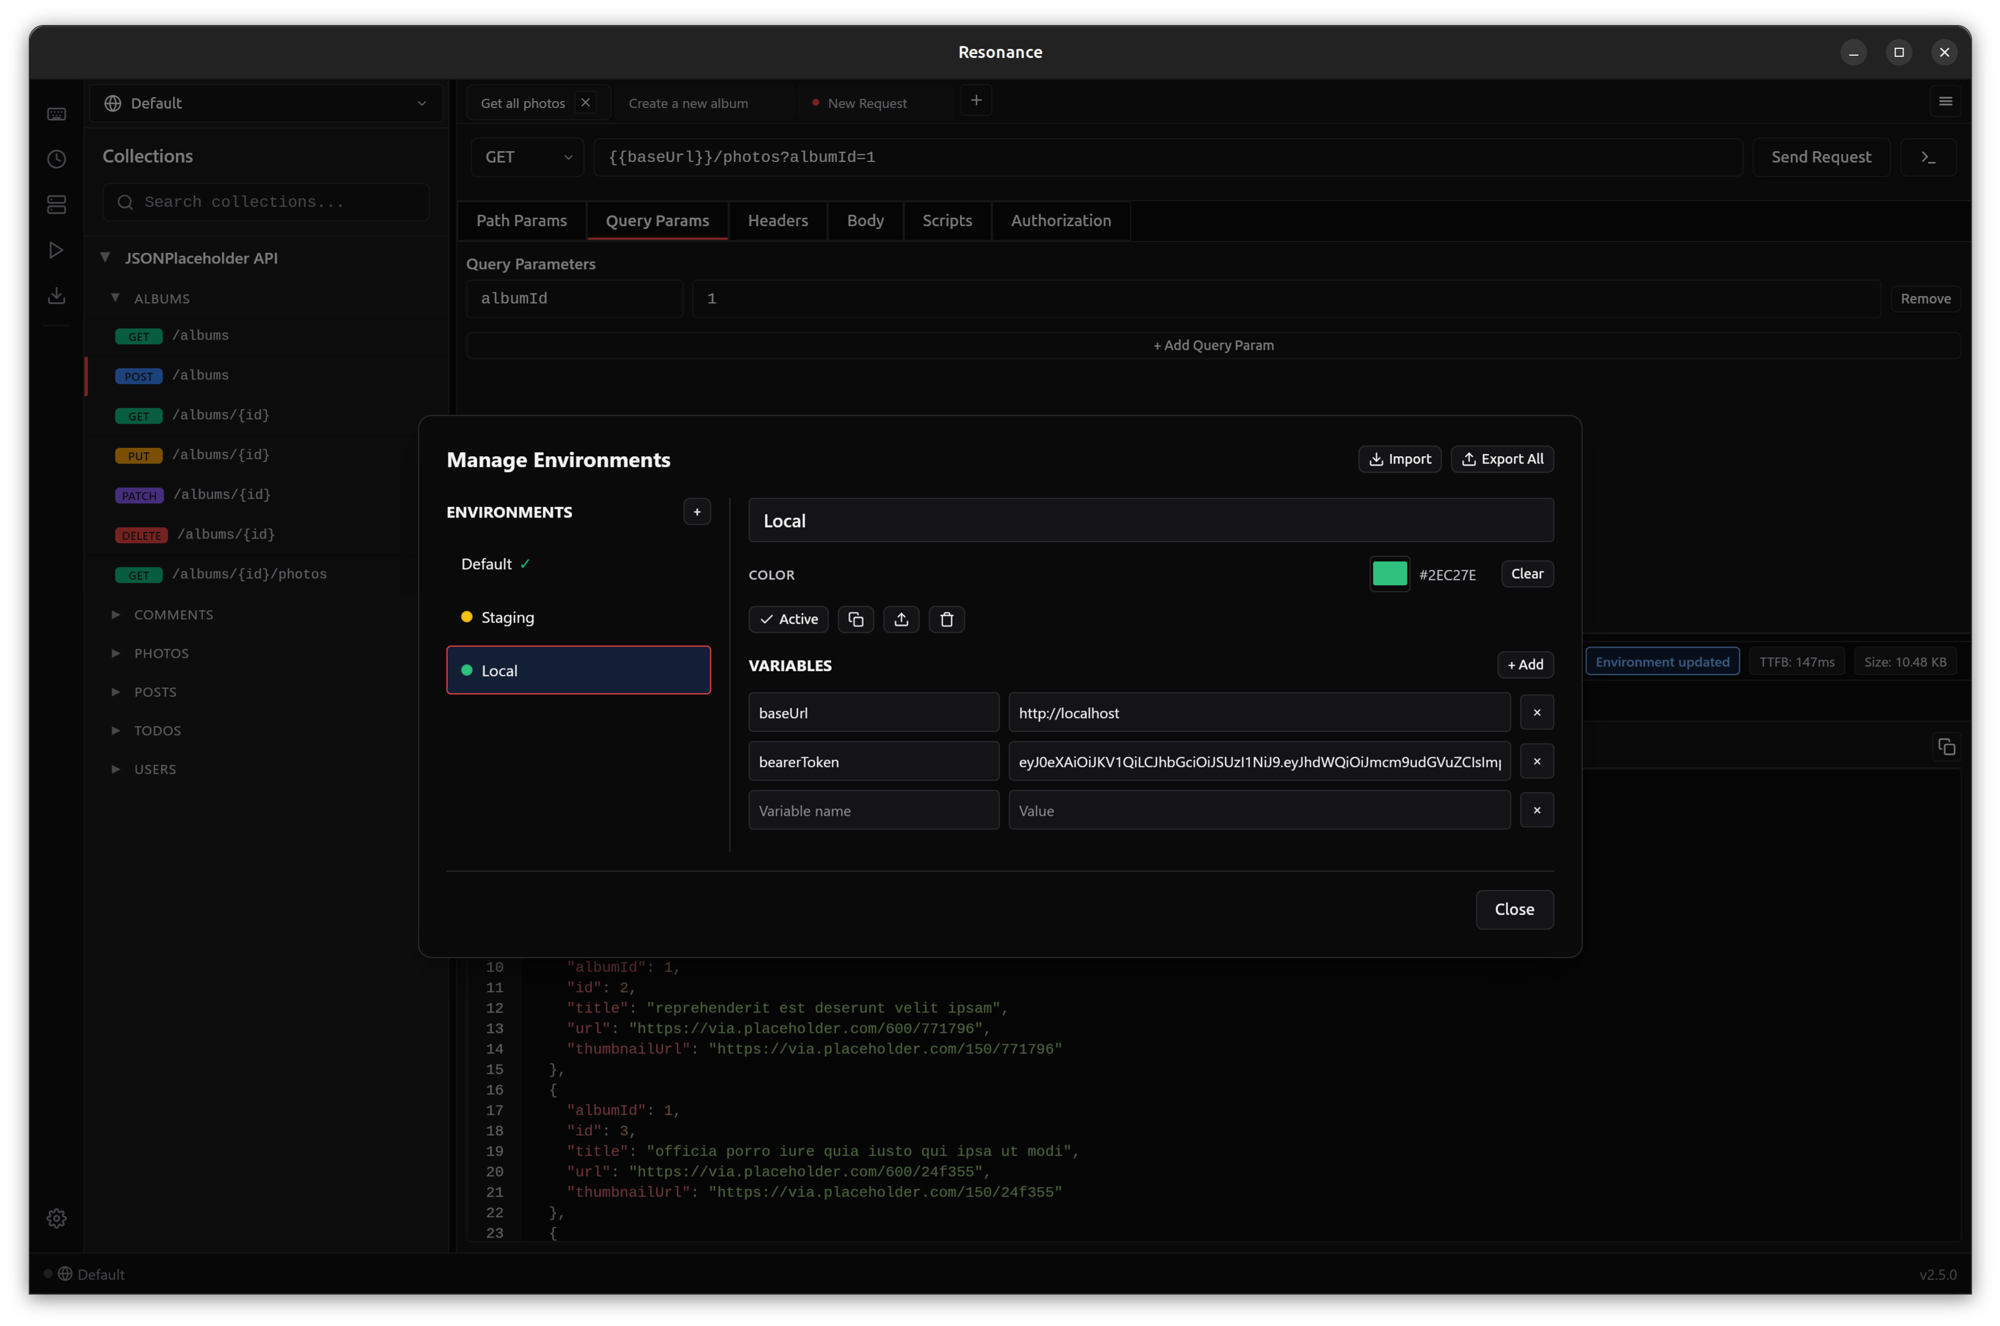Edit the Local environment name field
Viewport: 2000px width, 1326px height.
(1151, 520)
